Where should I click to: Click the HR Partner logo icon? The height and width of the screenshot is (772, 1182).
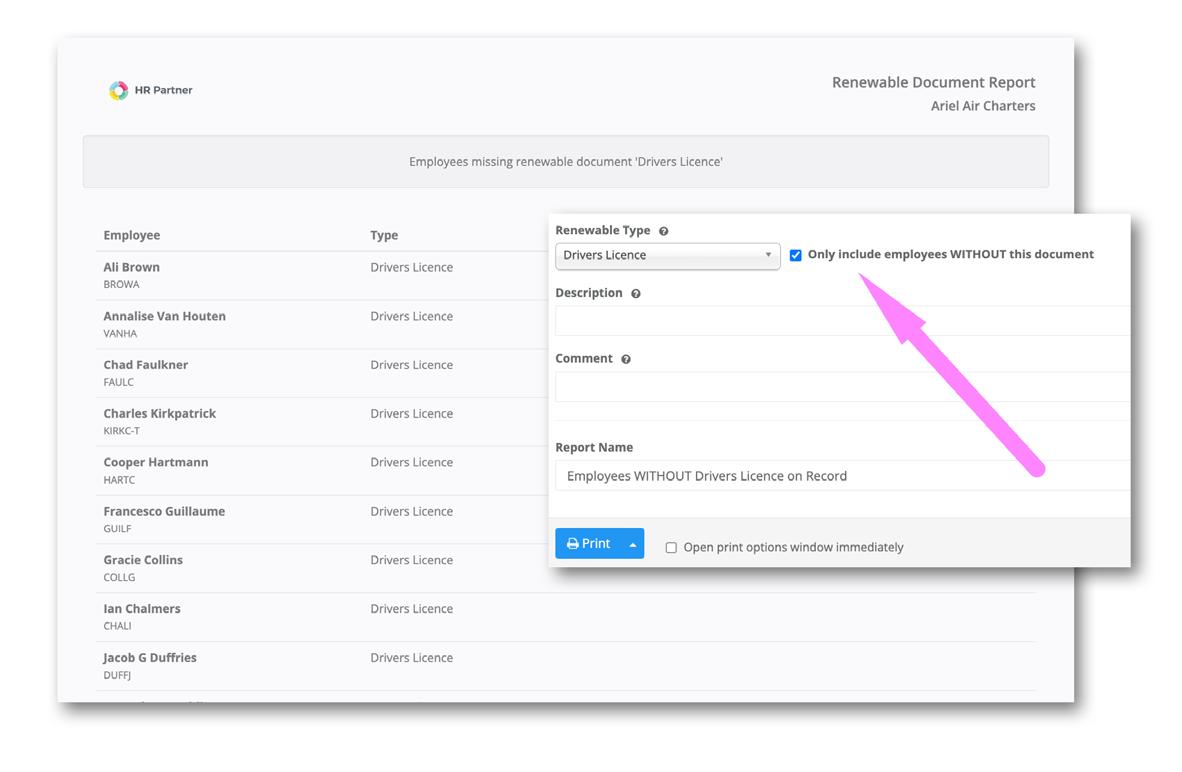[x=118, y=91]
